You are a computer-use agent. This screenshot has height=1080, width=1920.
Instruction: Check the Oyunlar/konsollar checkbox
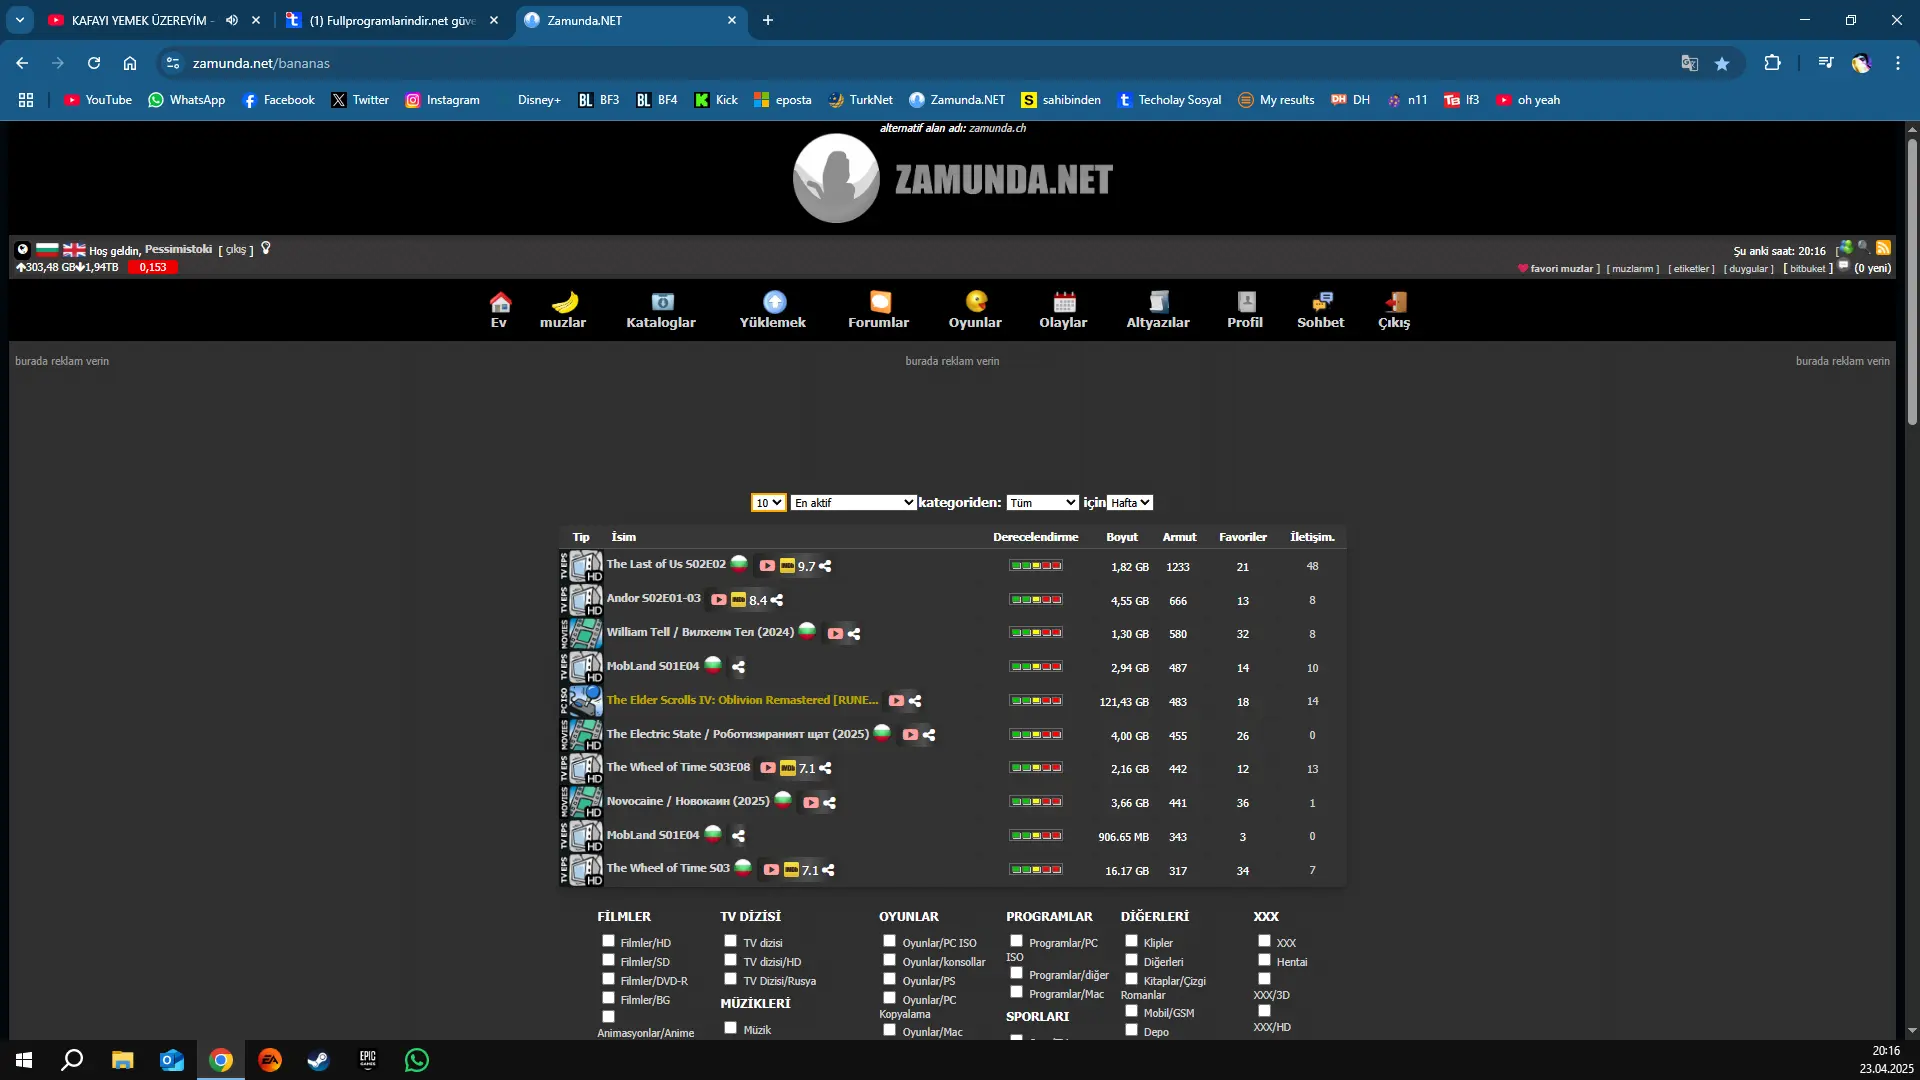pos(890,960)
